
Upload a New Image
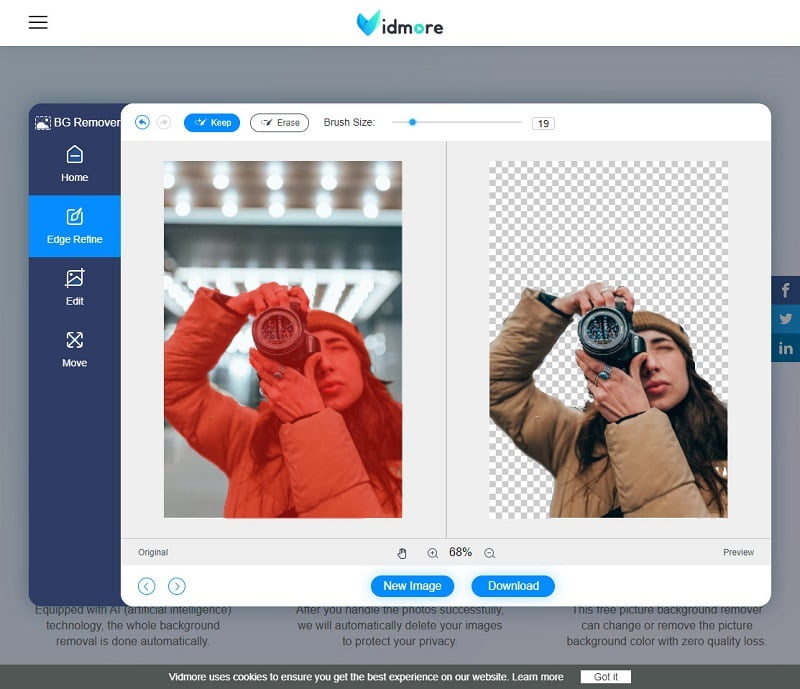[412, 586]
